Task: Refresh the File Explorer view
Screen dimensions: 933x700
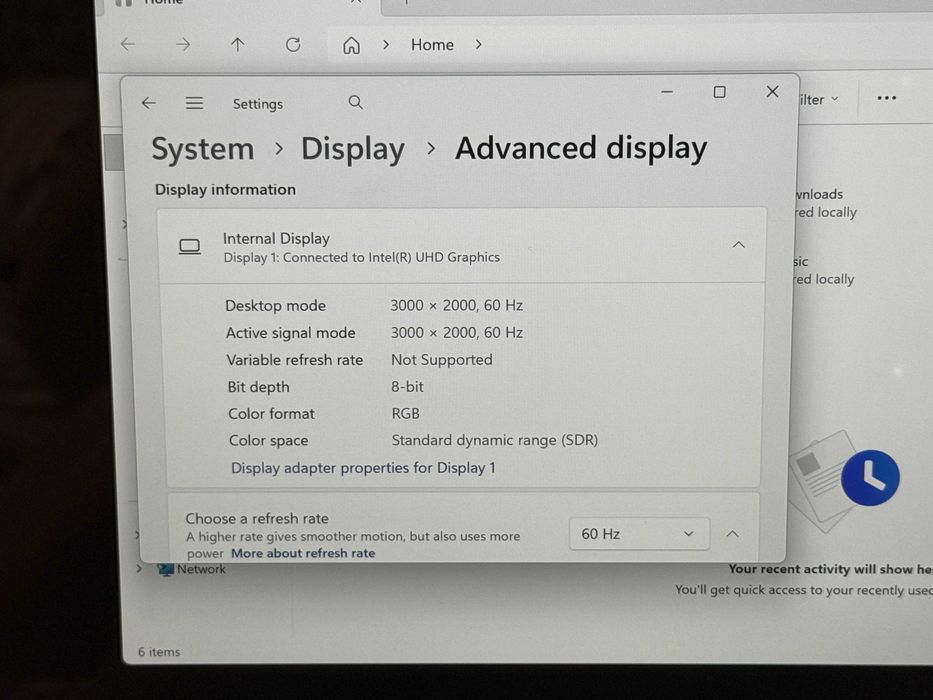Action: [293, 45]
